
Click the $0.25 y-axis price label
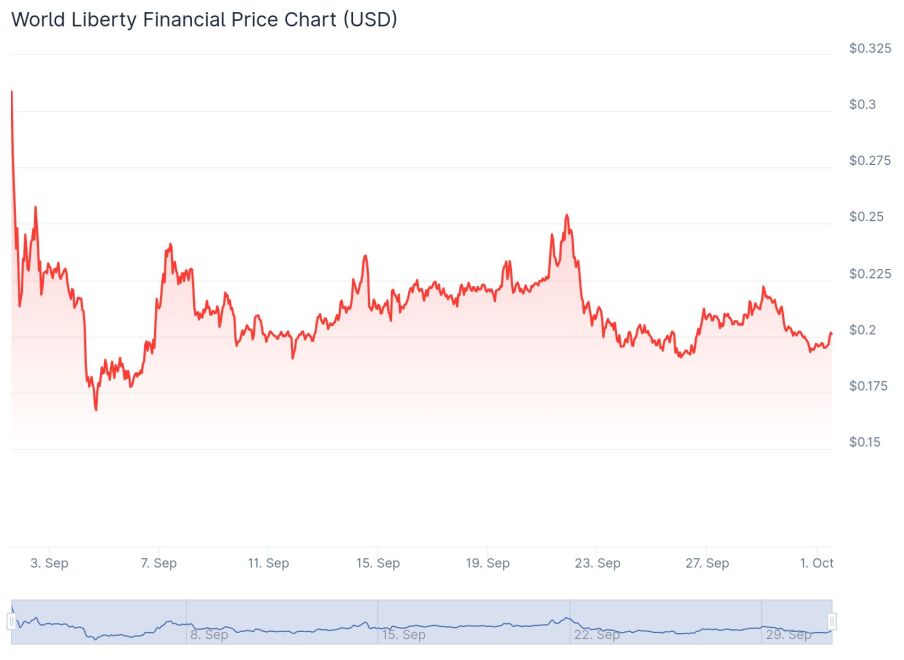866,217
